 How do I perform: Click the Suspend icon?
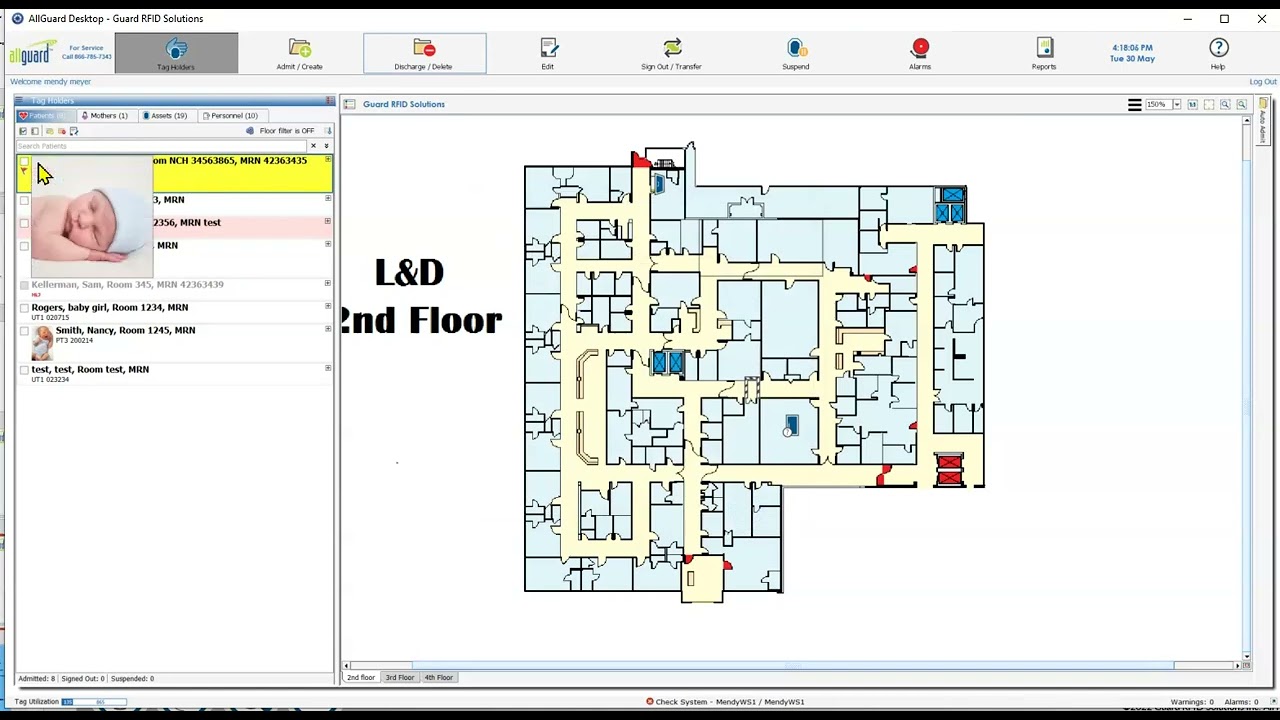click(796, 48)
